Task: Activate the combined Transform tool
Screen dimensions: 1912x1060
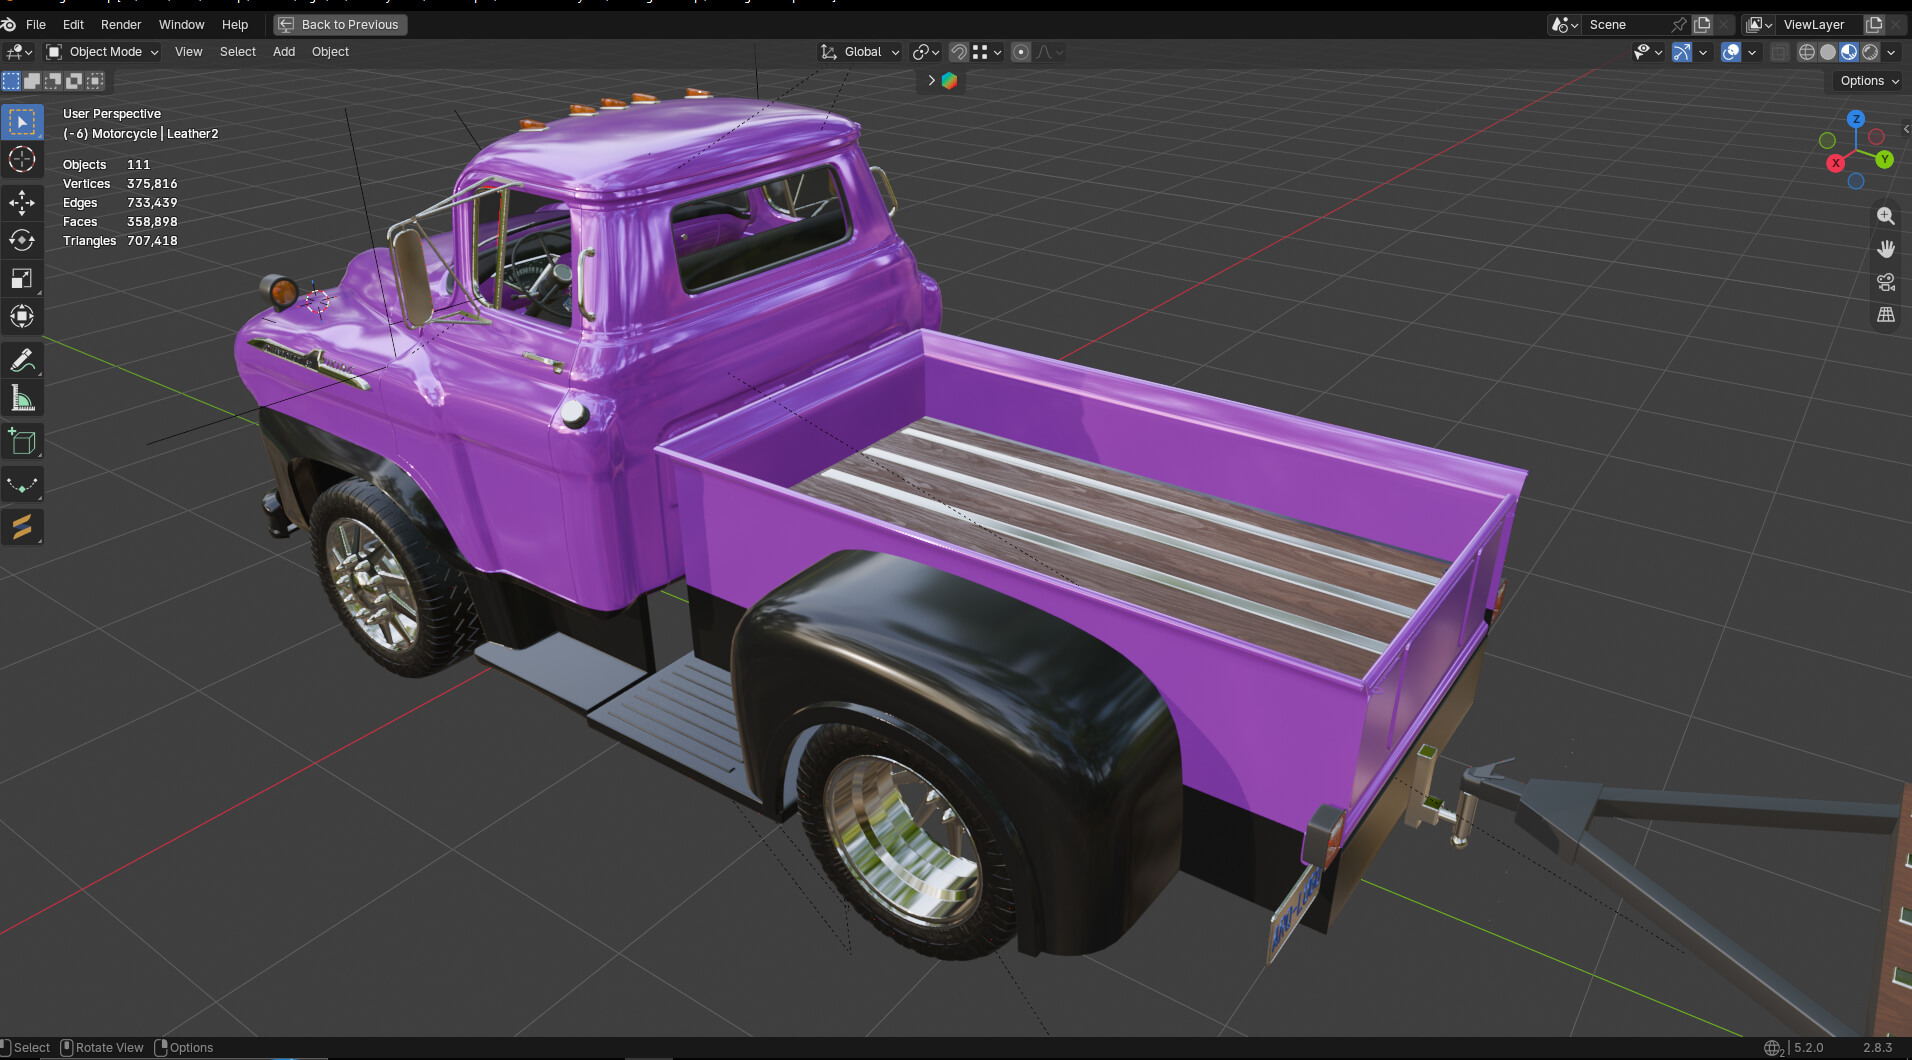Action: click(22, 317)
